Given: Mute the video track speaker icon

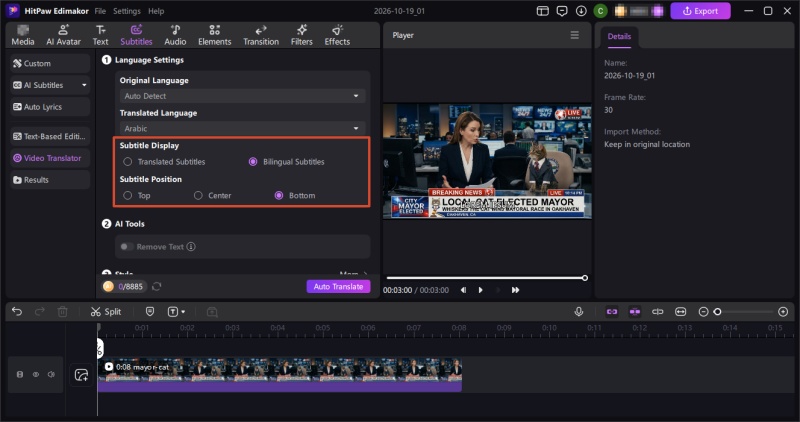Looking at the screenshot, I should click(x=51, y=375).
